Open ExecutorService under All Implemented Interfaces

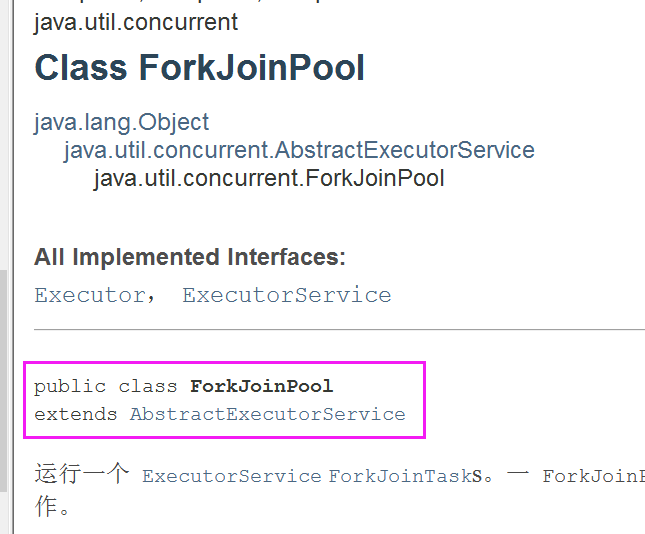point(286,295)
